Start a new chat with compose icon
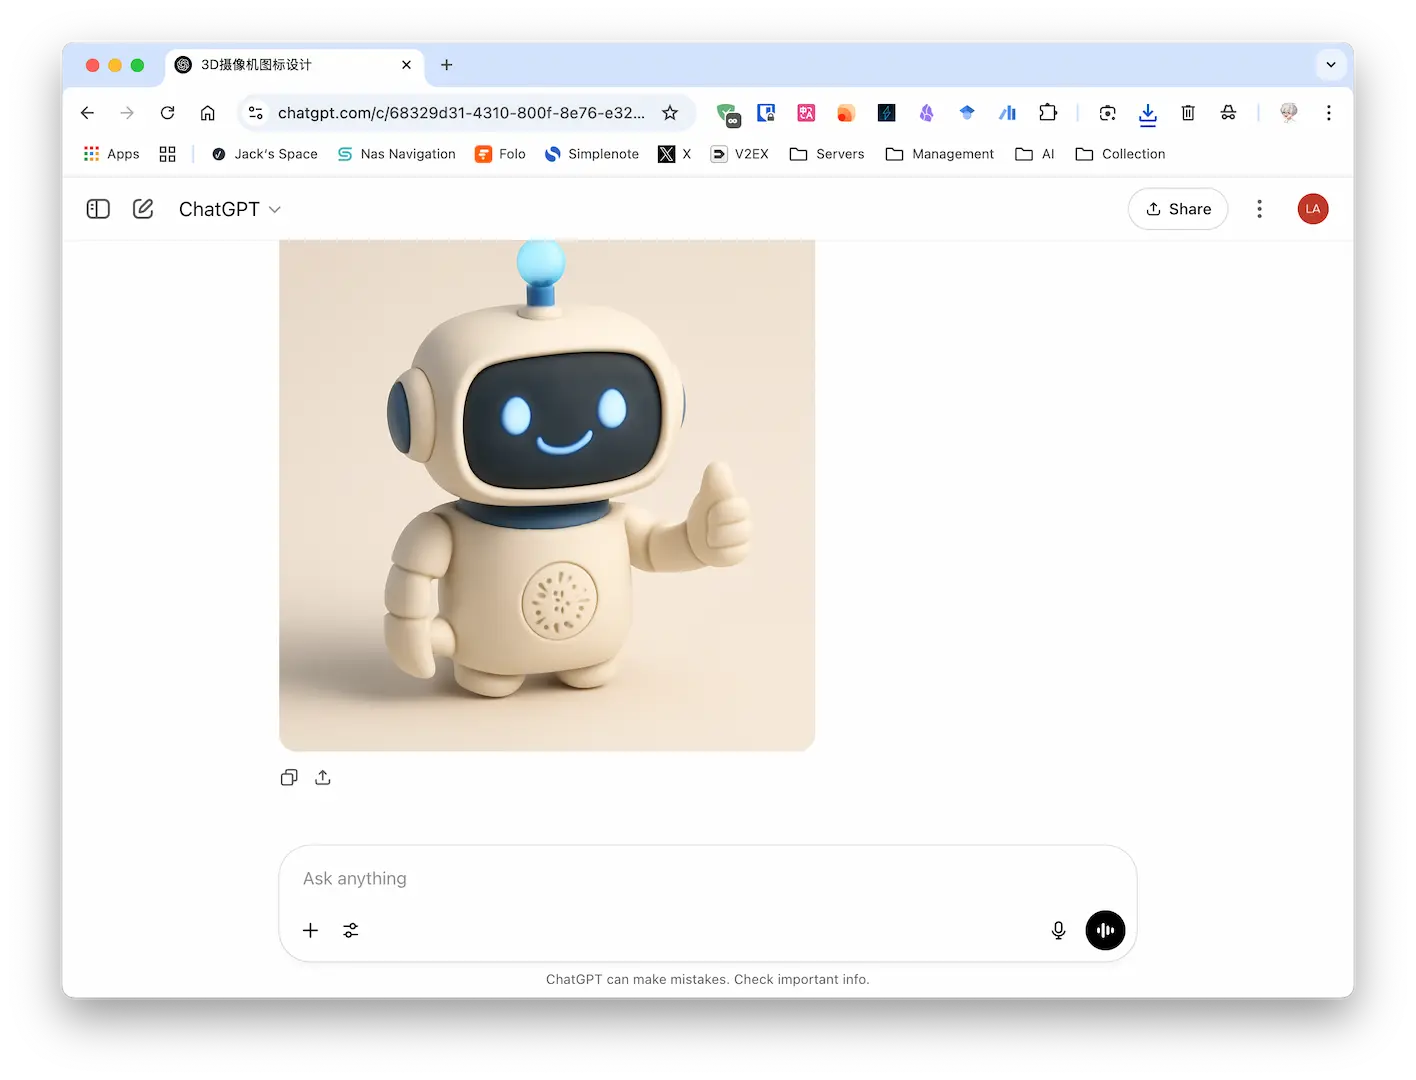This screenshot has height=1080, width=1416. click(x=143, y=209)
